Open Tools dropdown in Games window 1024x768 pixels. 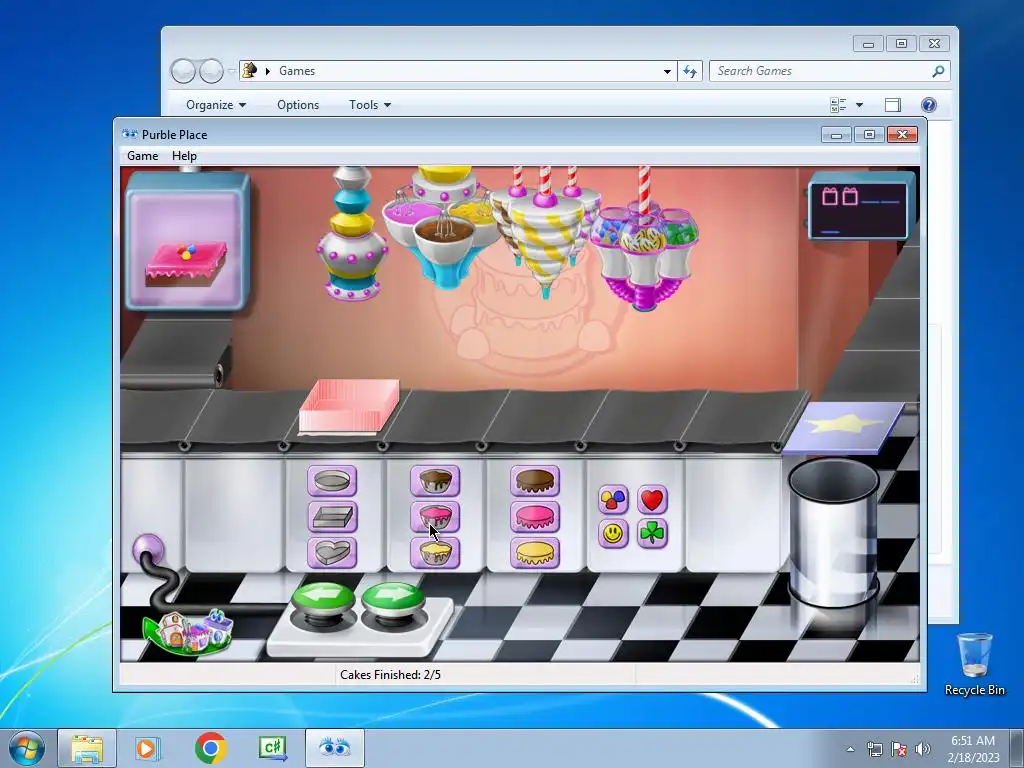(370, 105)
